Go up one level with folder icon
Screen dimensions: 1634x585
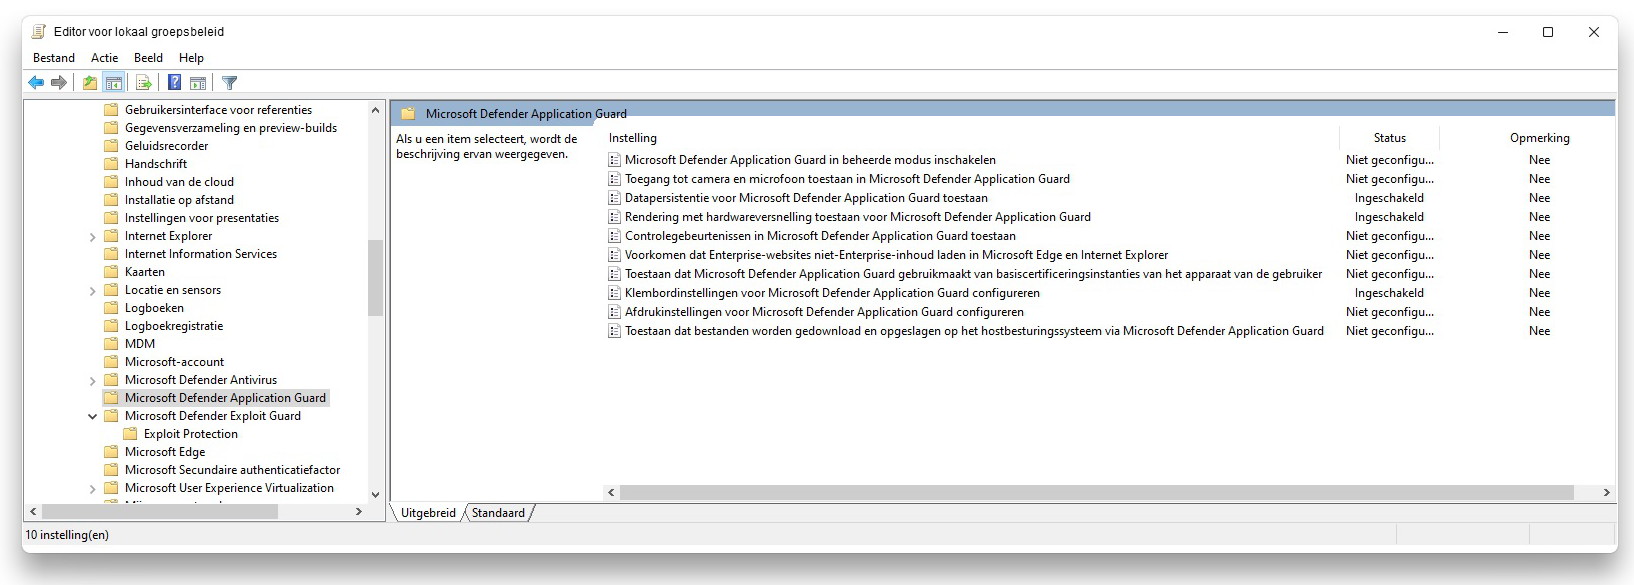click(90, 83)
